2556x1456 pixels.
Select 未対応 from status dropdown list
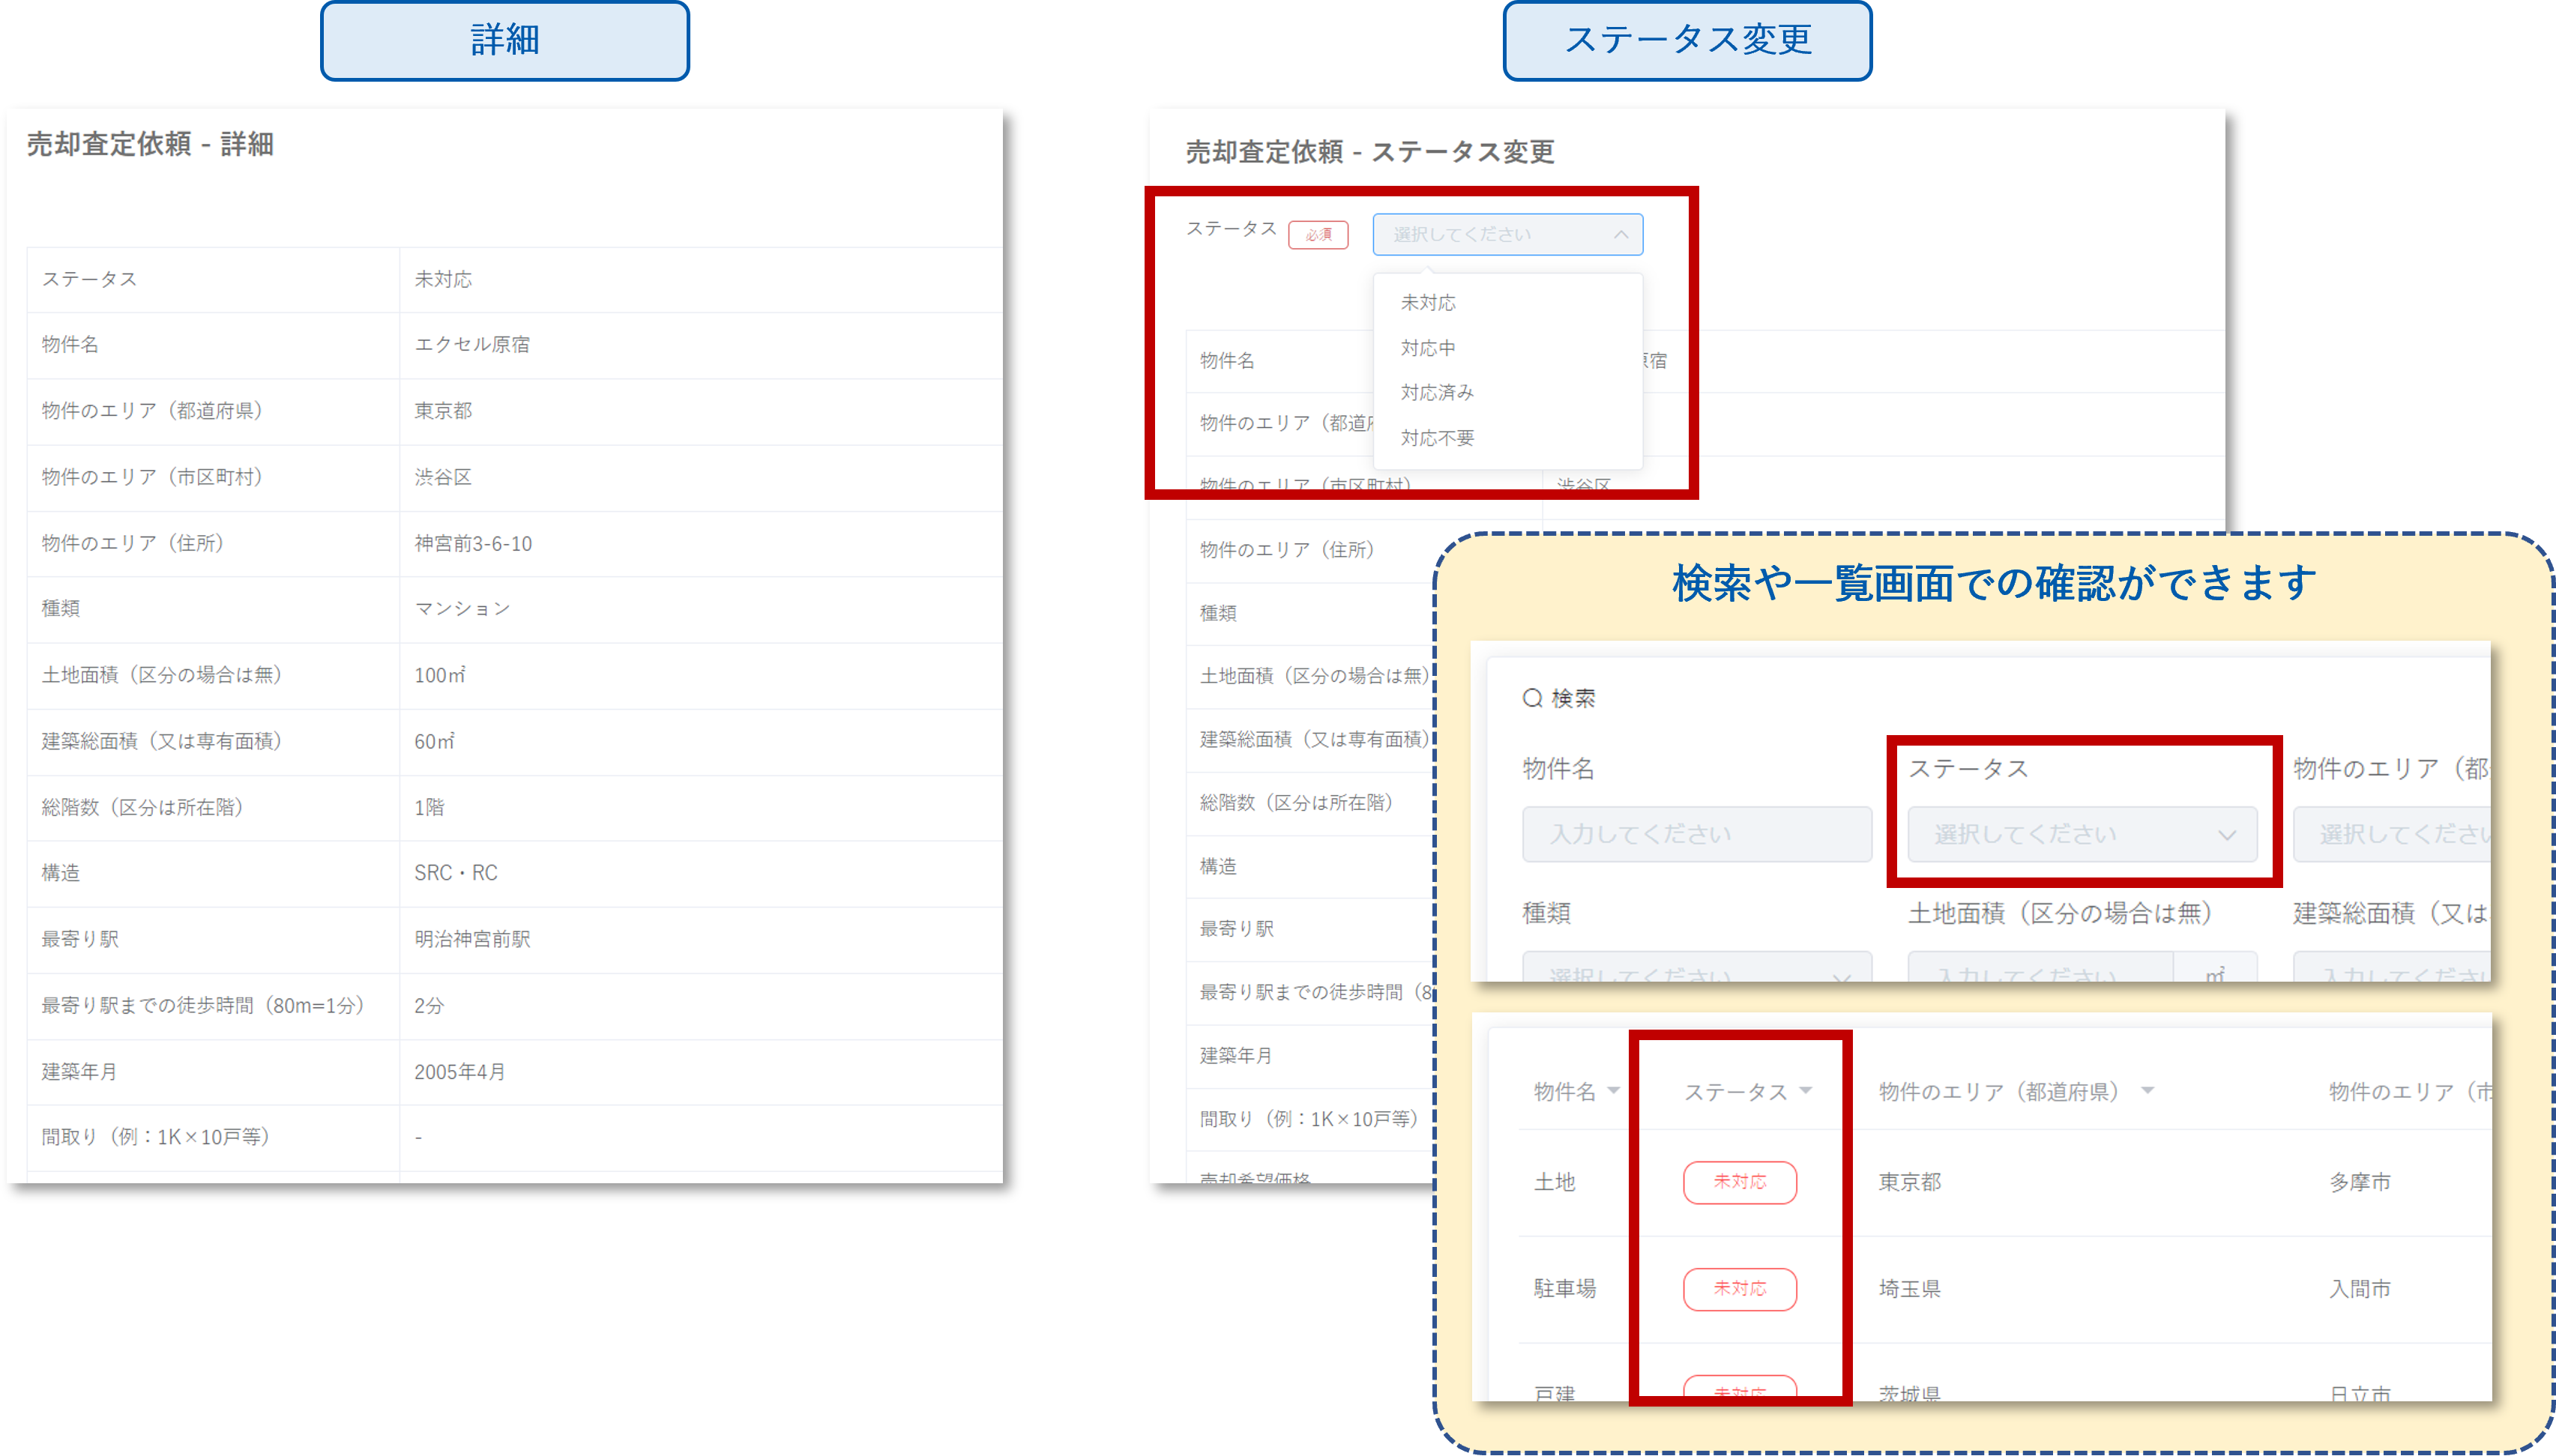click(x=1427, y=302)
